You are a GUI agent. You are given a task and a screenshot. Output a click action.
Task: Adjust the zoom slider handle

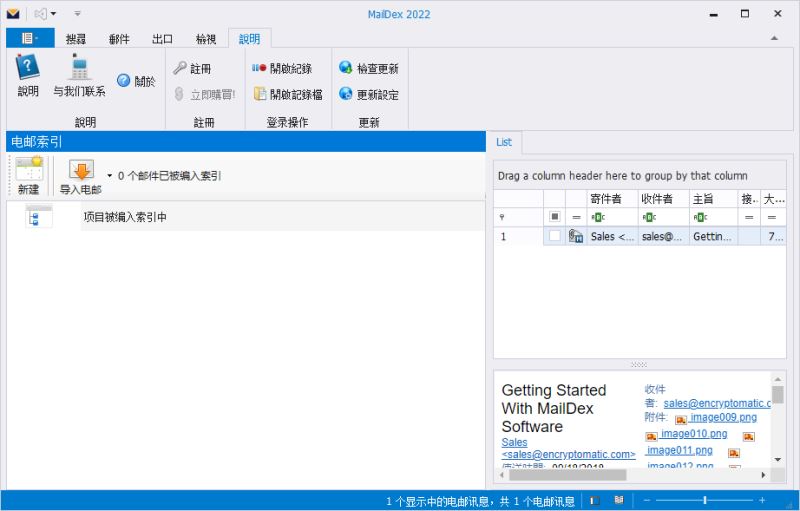pos(705,501)
